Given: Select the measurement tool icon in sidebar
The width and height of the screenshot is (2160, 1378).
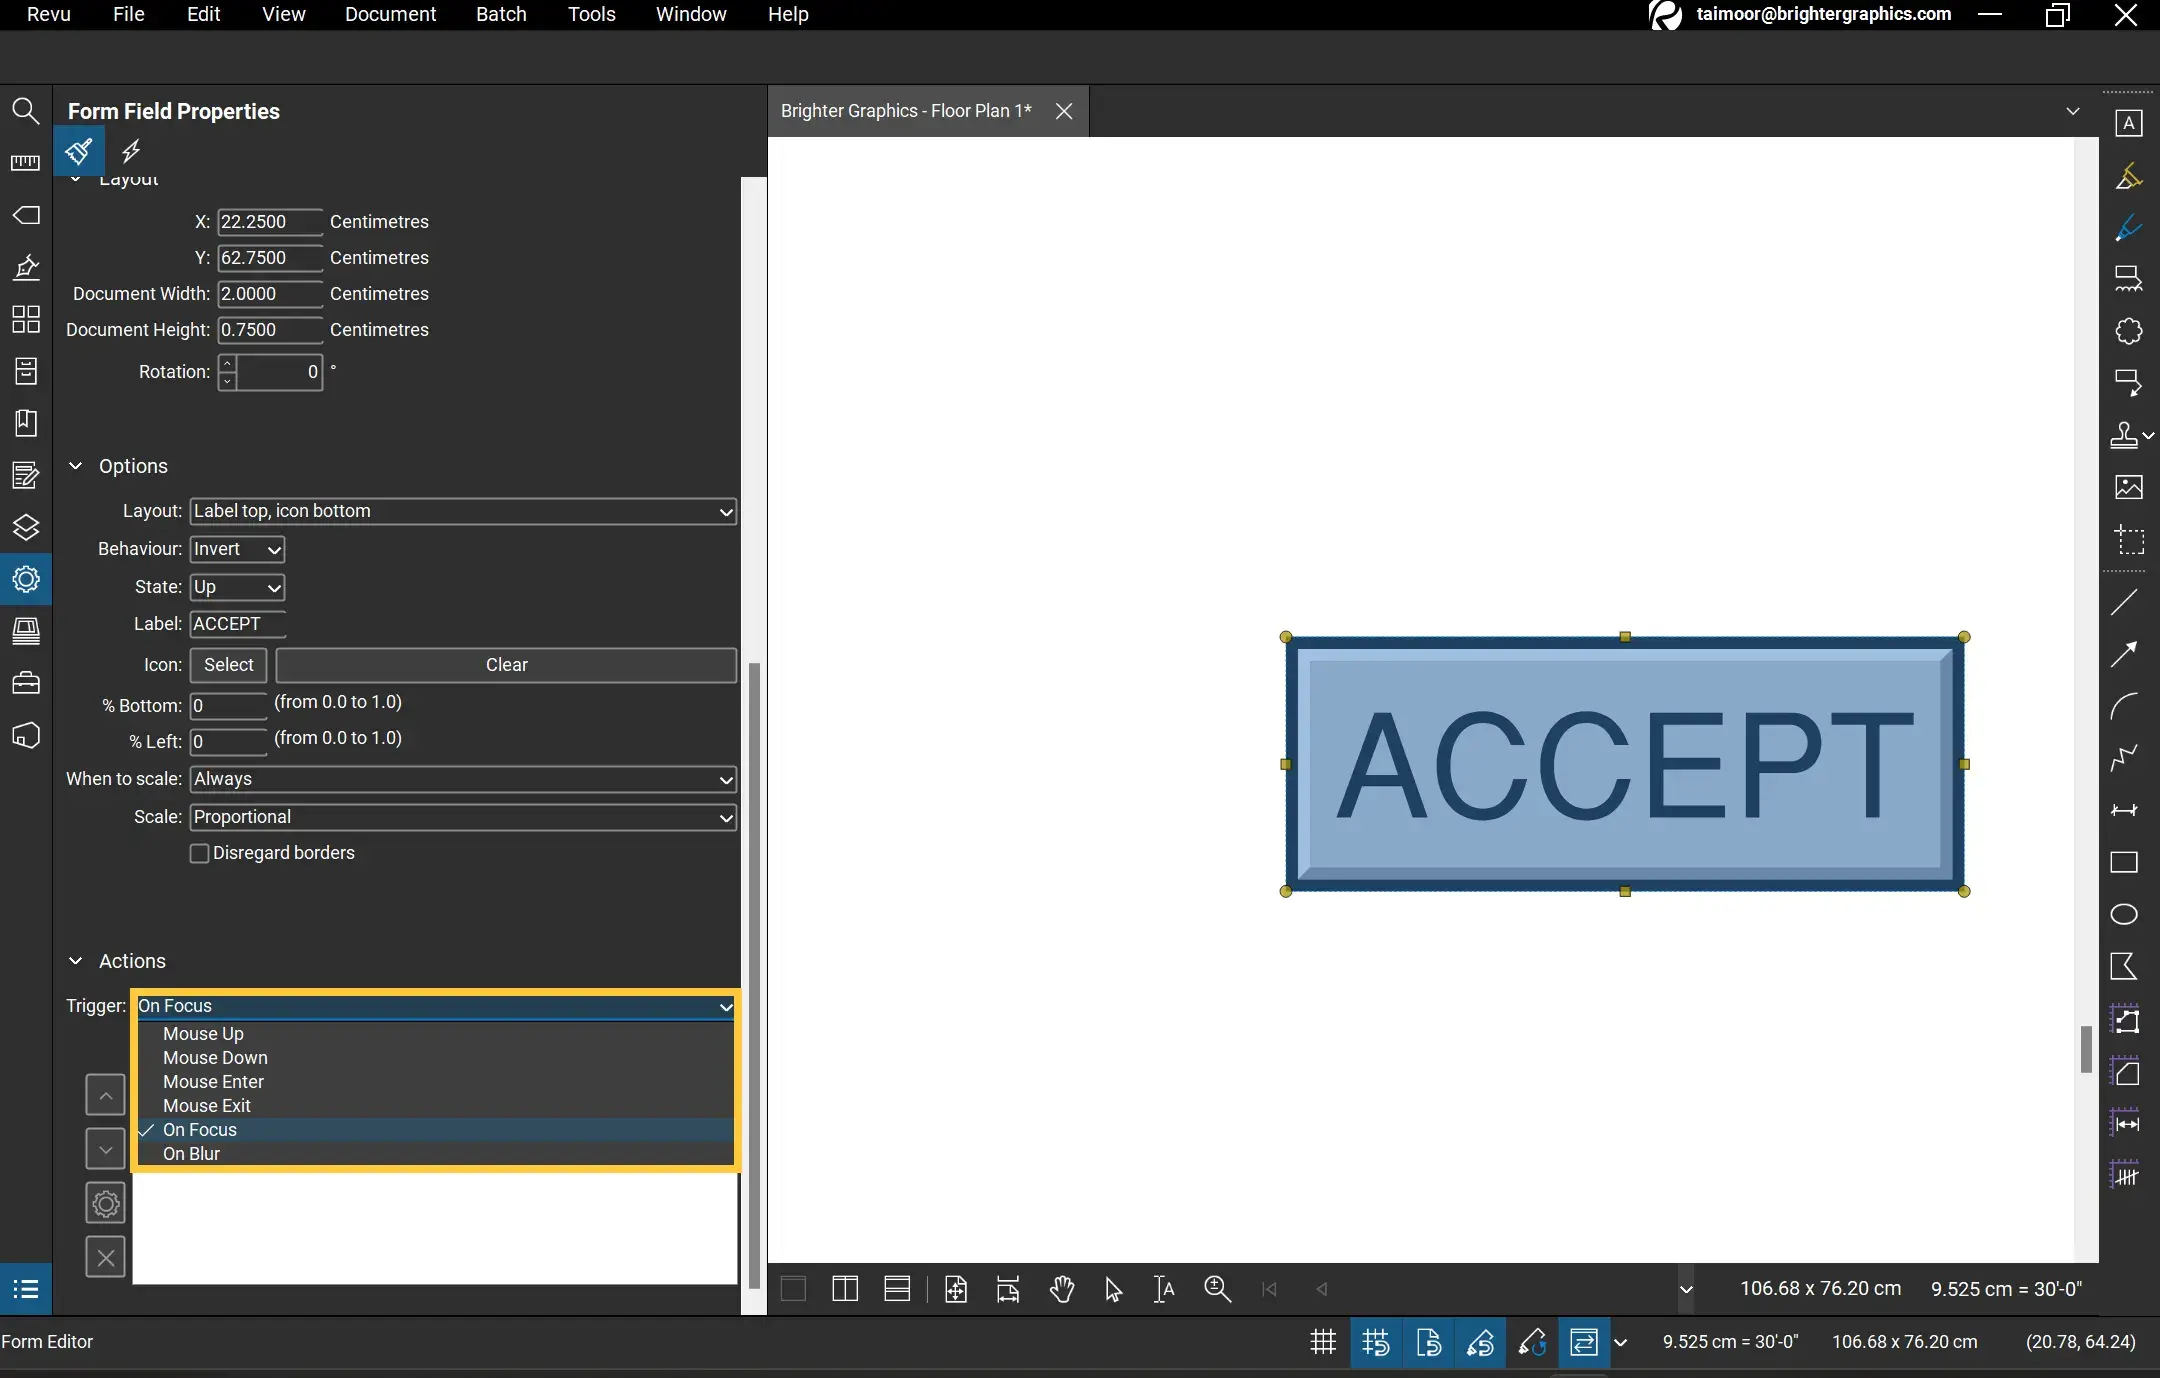Looking at the screenshot, I should point(24,161).
